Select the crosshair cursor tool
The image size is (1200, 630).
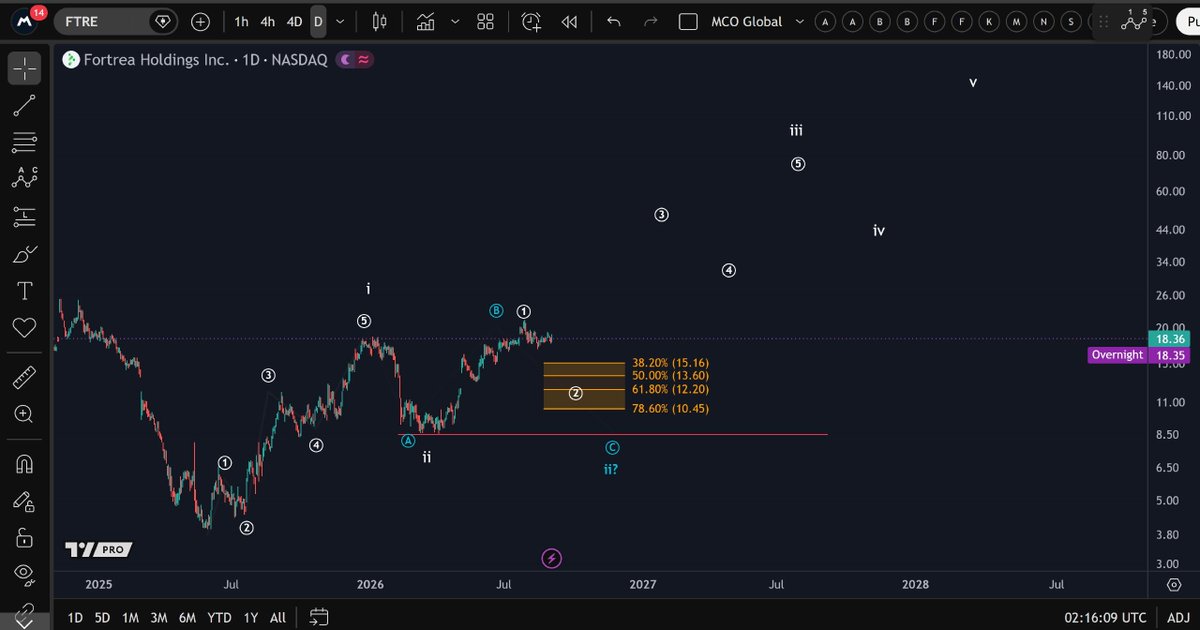(x=25, y=67)
